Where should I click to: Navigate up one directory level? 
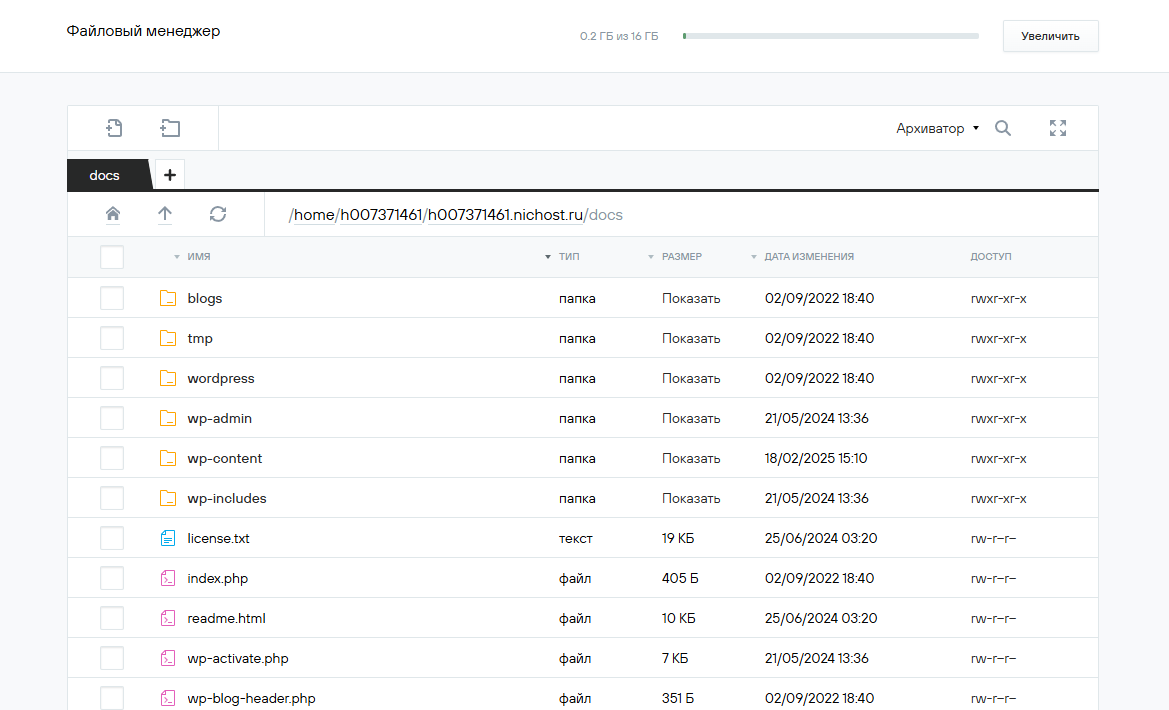click(x=165, y=214)
